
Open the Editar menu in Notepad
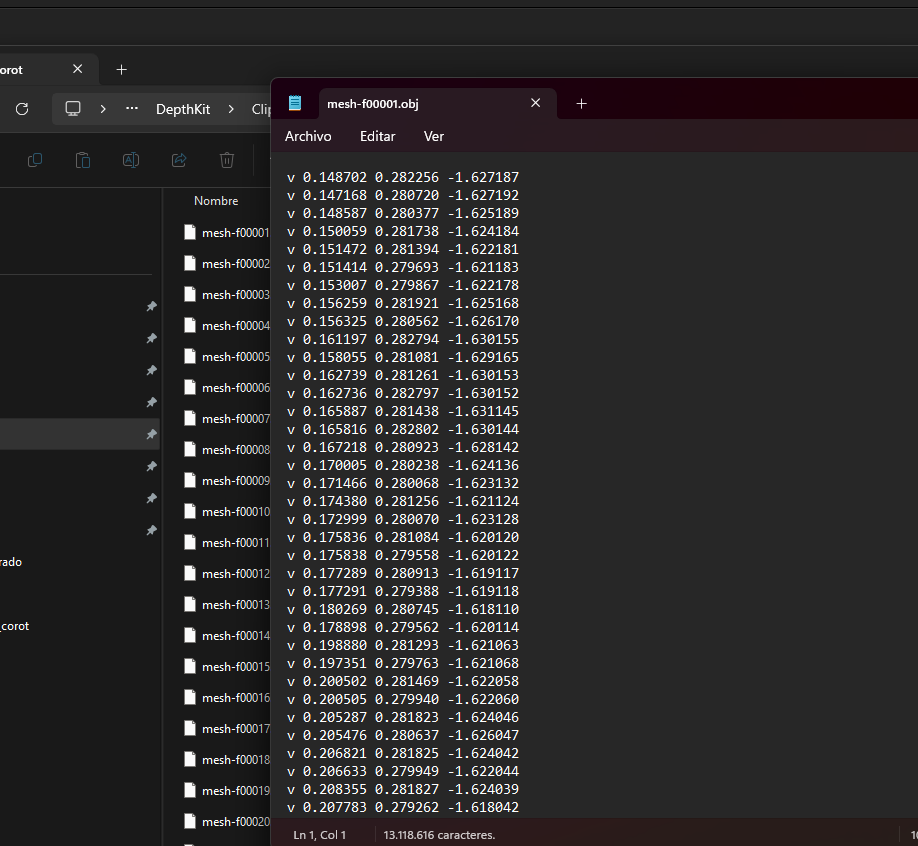[377, 136]
